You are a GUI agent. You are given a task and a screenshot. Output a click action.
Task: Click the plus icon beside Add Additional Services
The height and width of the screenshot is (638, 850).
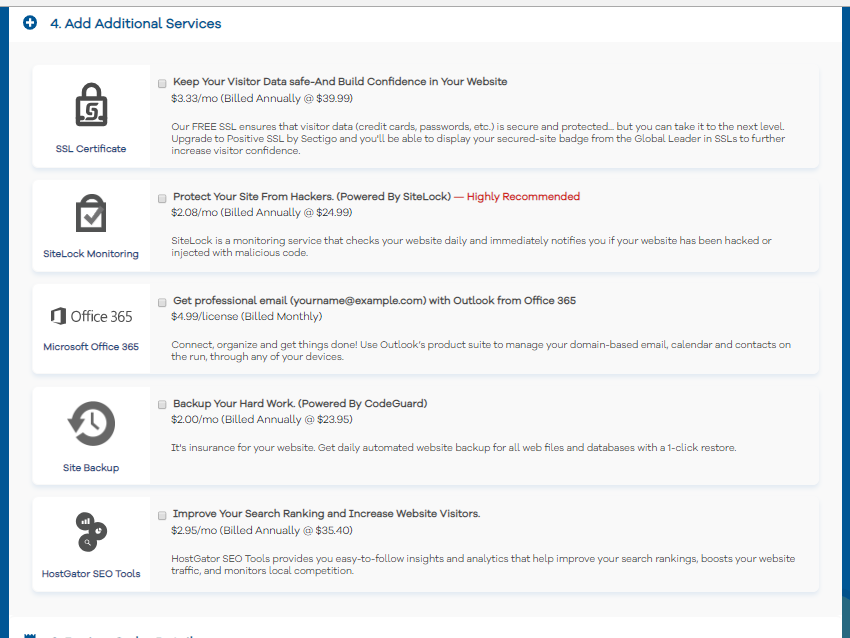coord(30,23)
